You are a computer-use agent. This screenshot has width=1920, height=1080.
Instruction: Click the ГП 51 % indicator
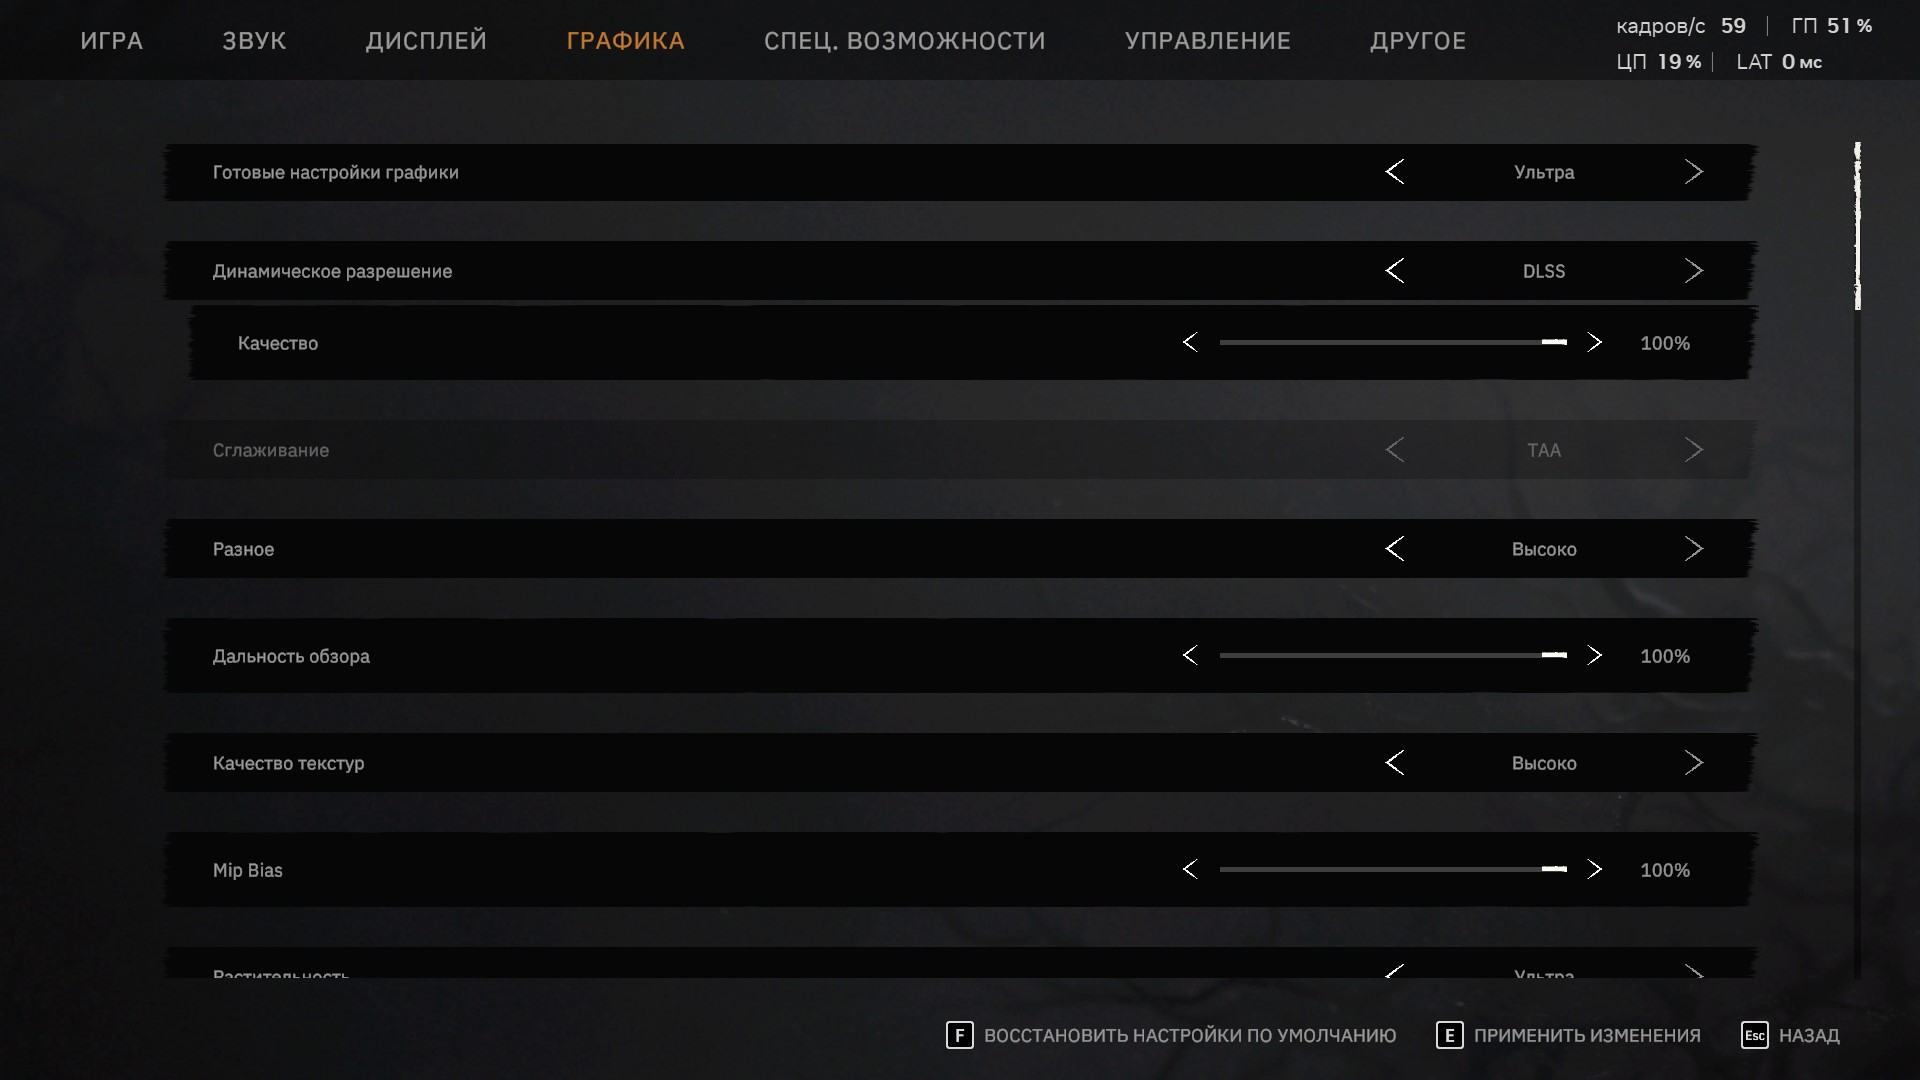pos(1832,26)
